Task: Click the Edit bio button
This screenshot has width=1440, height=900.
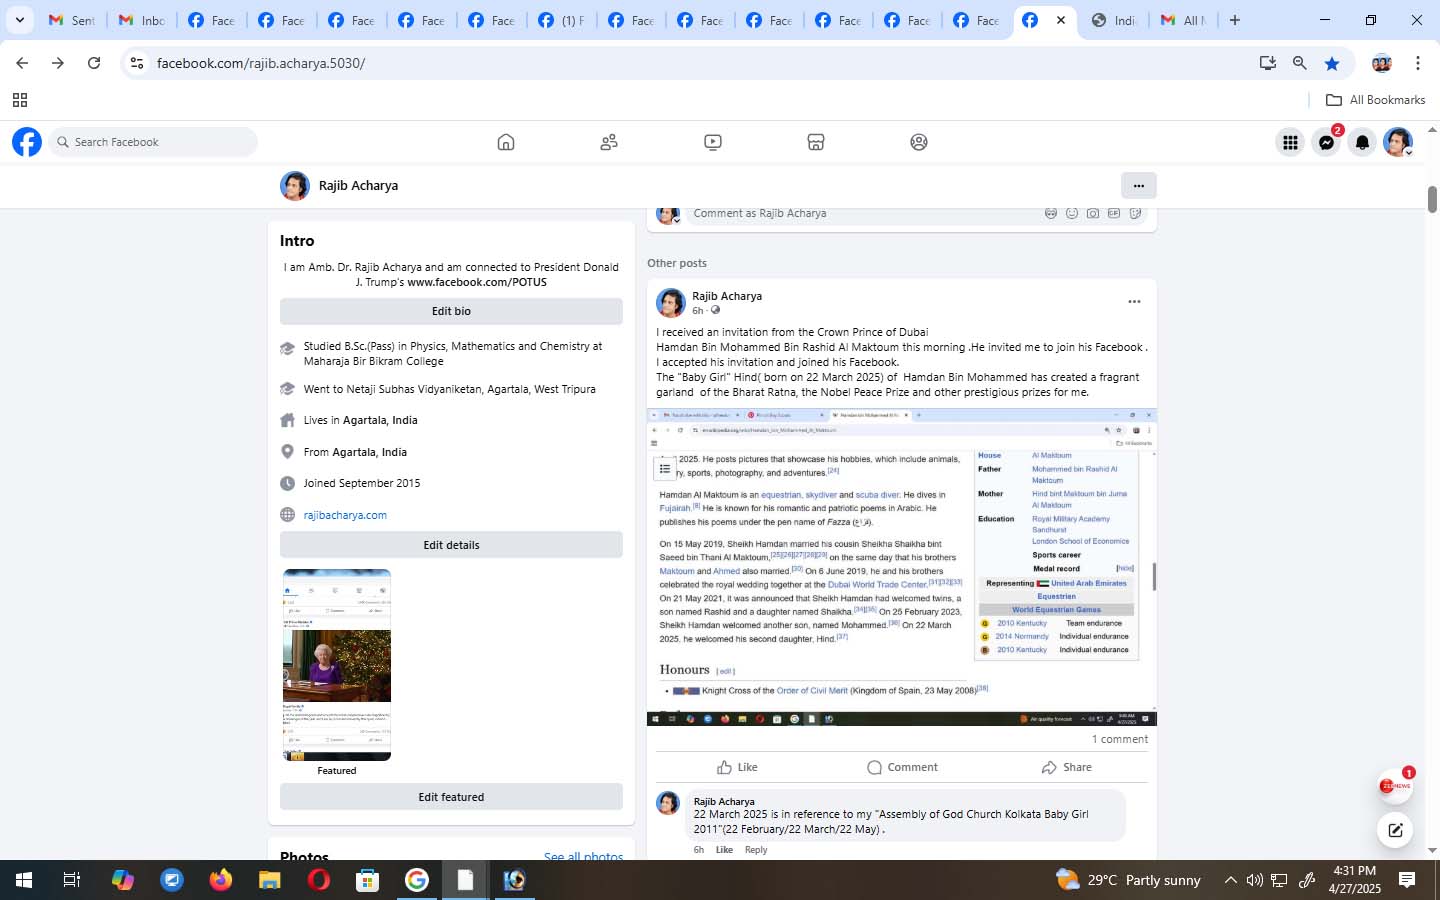Action: pyautogui.click(x=451, y=311)
